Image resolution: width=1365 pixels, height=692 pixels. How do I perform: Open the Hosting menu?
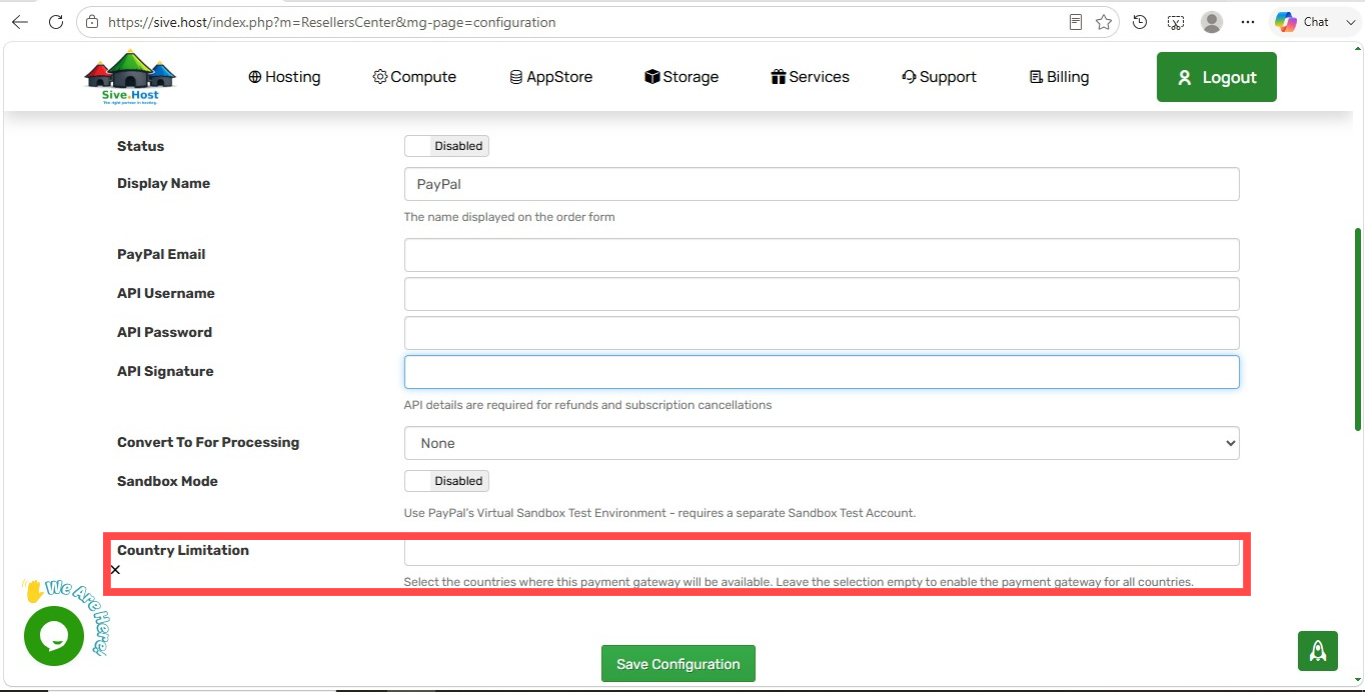click(x=285, y=77)
